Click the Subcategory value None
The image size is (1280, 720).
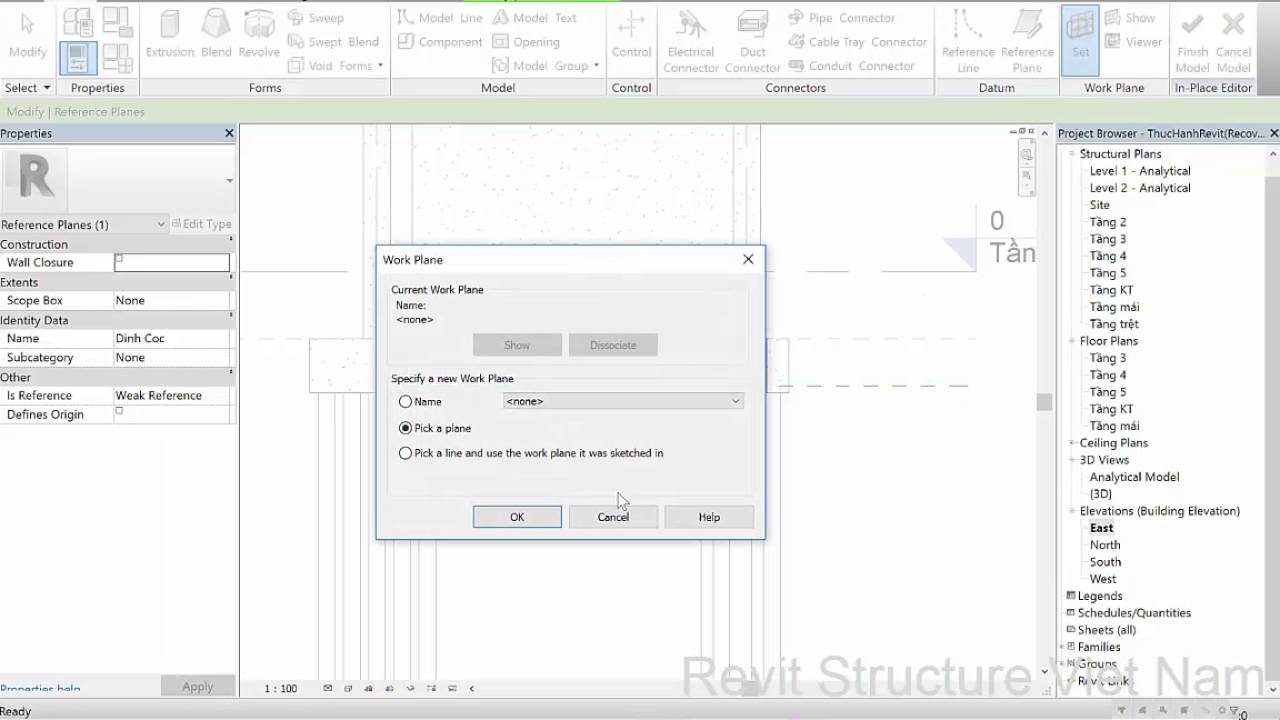click(x=171, y=357)
